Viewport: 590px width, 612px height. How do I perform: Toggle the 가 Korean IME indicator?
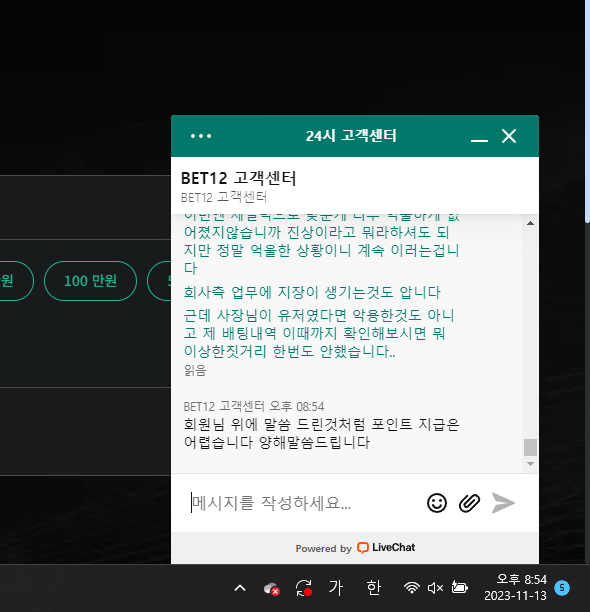pyautogui.click(x=336, y=587)
